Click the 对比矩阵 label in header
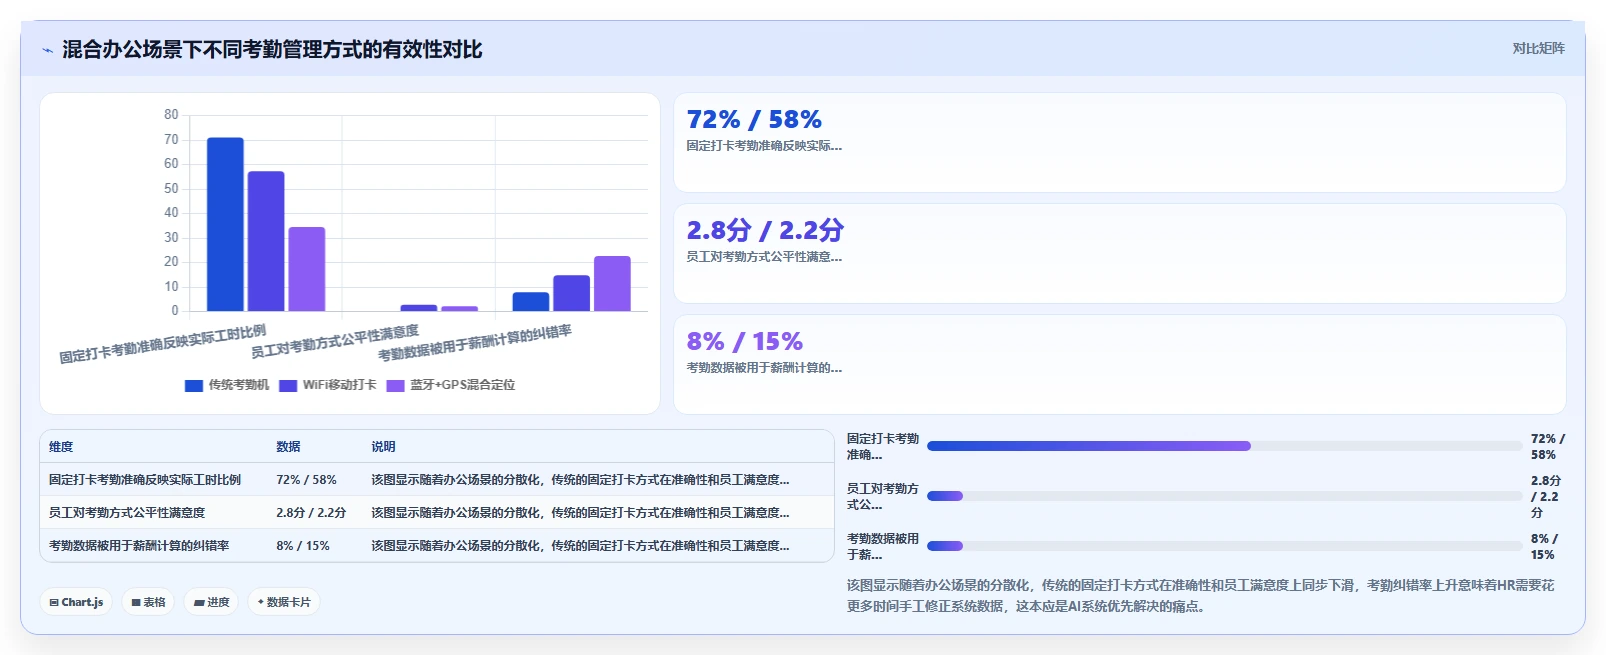Image resolution: width=1606 pixels, height=655 pixels. [1538, 48]
